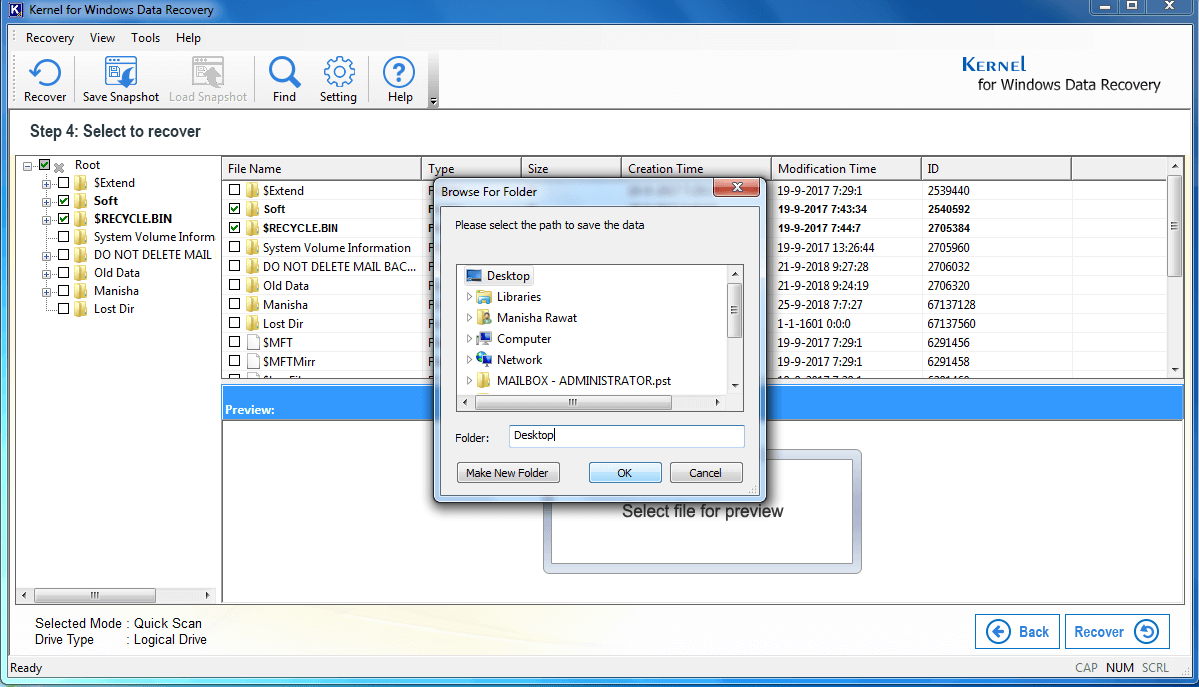Expand the Manisha tree node
Screen dimensions: 1199x687
coord(47,292)
